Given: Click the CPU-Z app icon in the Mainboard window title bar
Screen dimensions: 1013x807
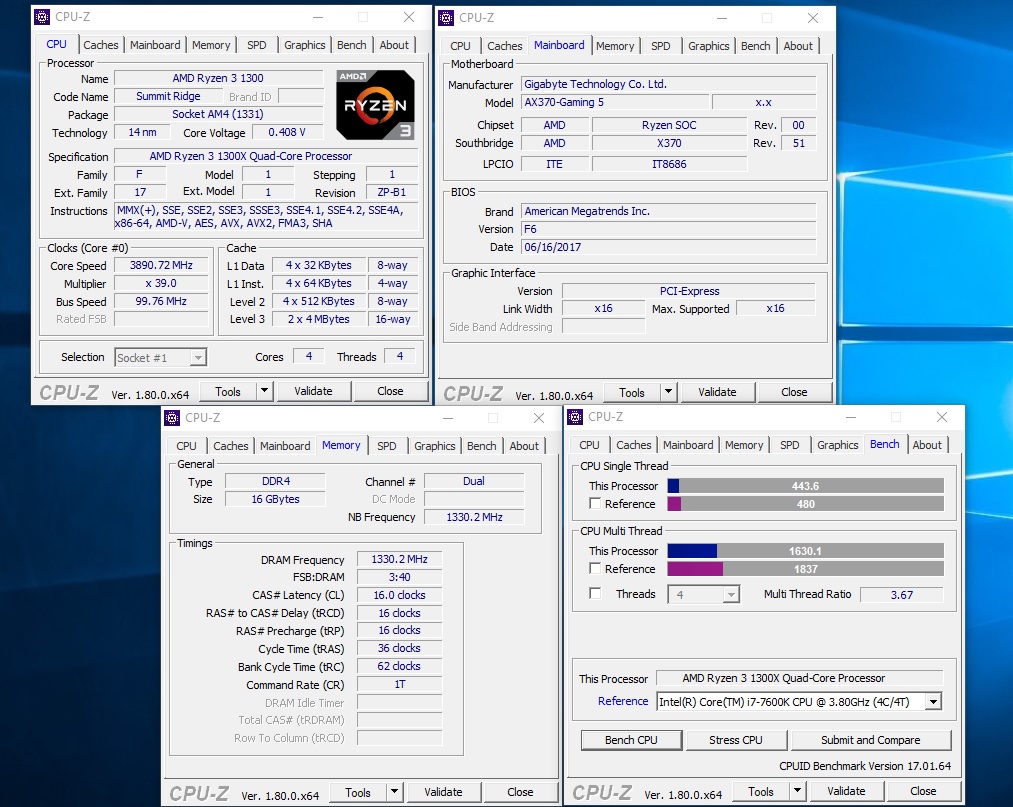Looking at the screenshot, I should point(446,17).
